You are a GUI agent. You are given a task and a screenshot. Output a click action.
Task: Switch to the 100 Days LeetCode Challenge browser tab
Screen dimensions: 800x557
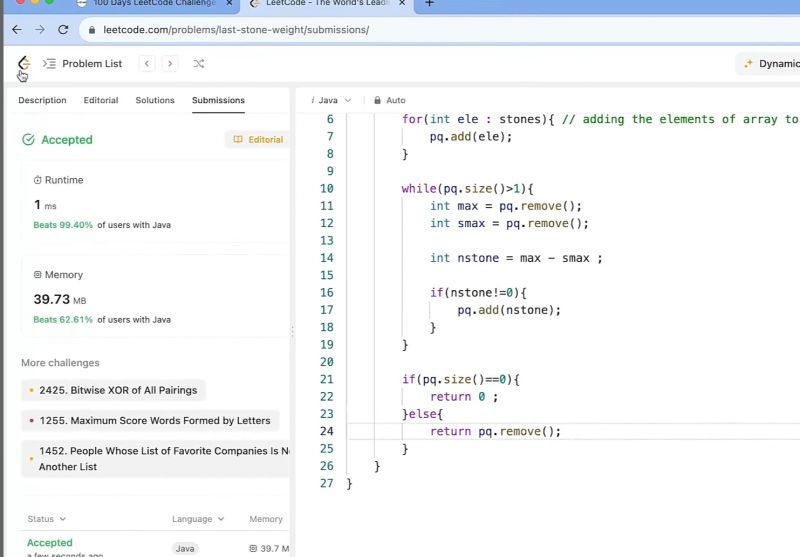pyautogui.click(x=153, y=4)
